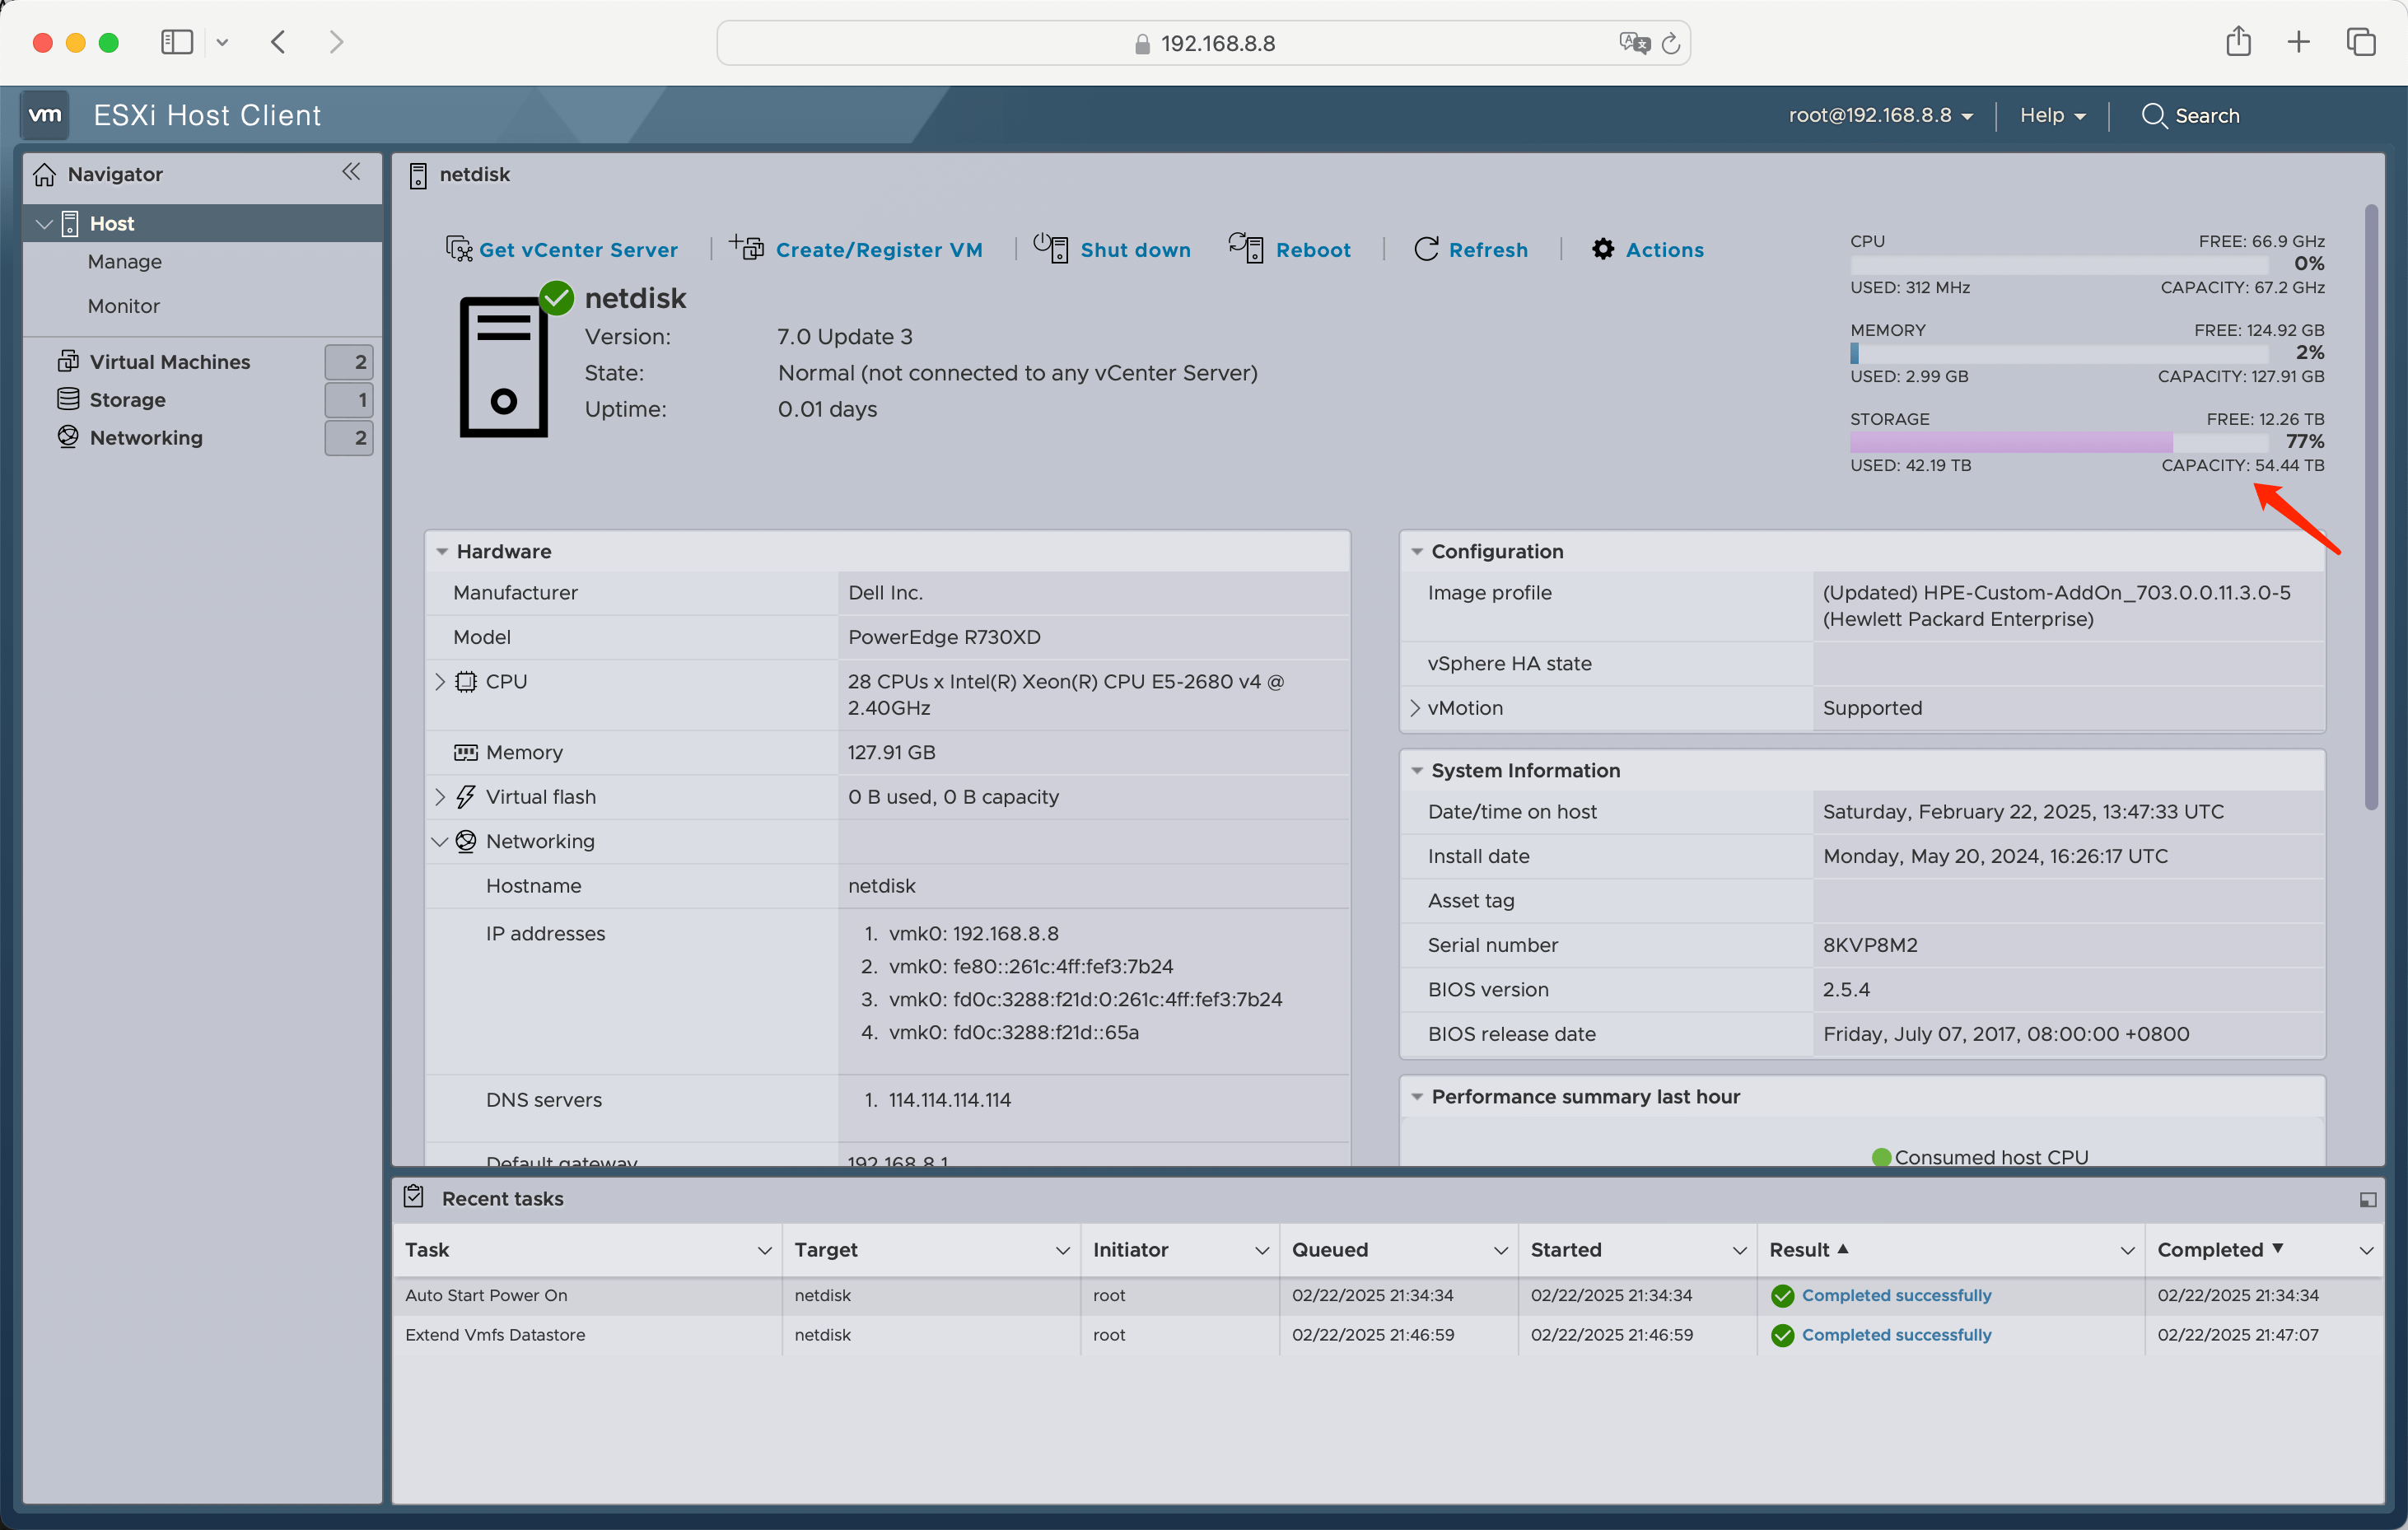Collapse Performance summary last hour section
Viewport: 2408px width, 1530px height.
click(x=1417, y=1097)
